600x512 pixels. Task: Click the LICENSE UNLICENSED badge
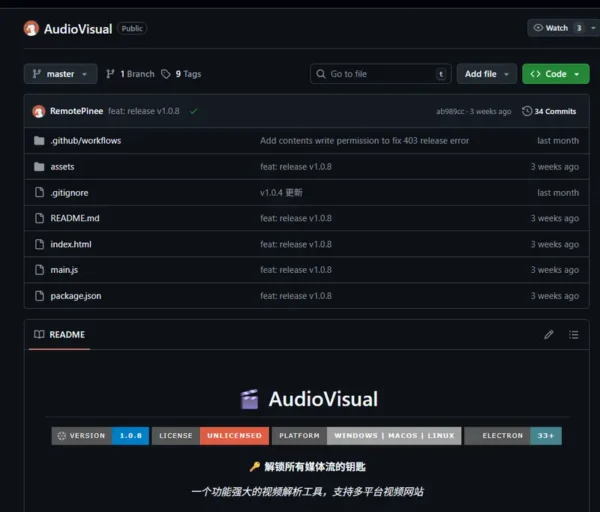click(210, 436)
